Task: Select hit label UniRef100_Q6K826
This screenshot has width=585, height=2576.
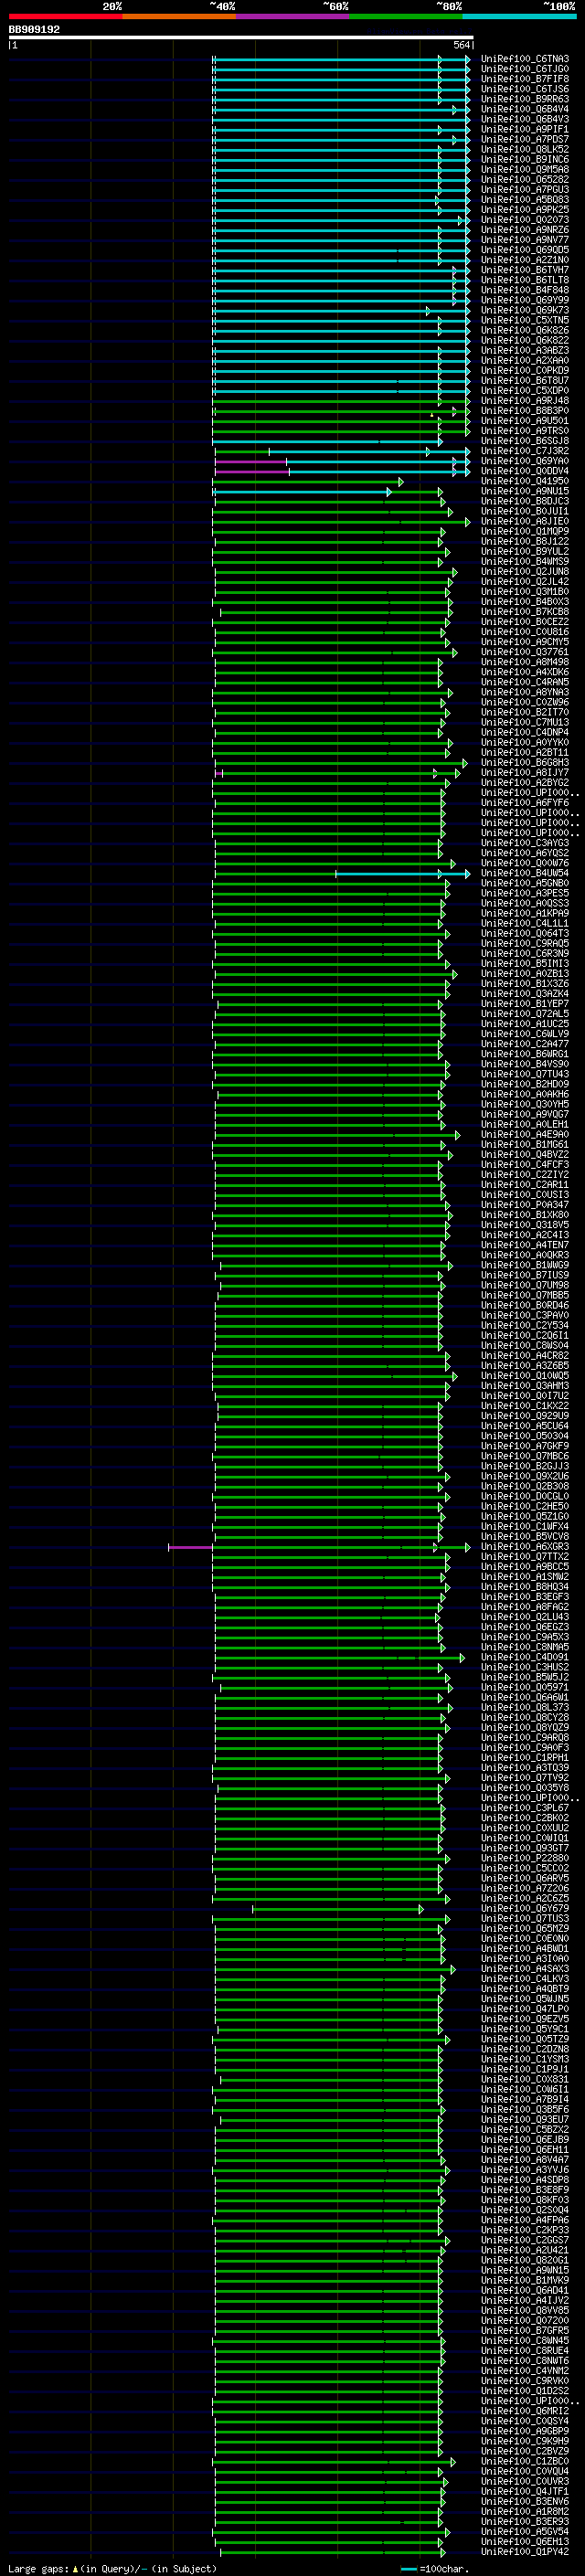Action: click(525, 330)
